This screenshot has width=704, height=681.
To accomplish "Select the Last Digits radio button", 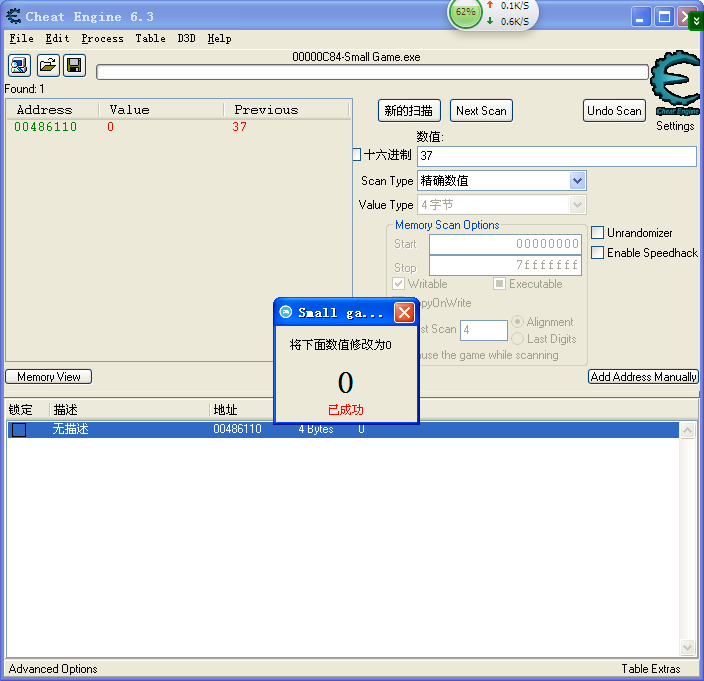I will [517, 338].
